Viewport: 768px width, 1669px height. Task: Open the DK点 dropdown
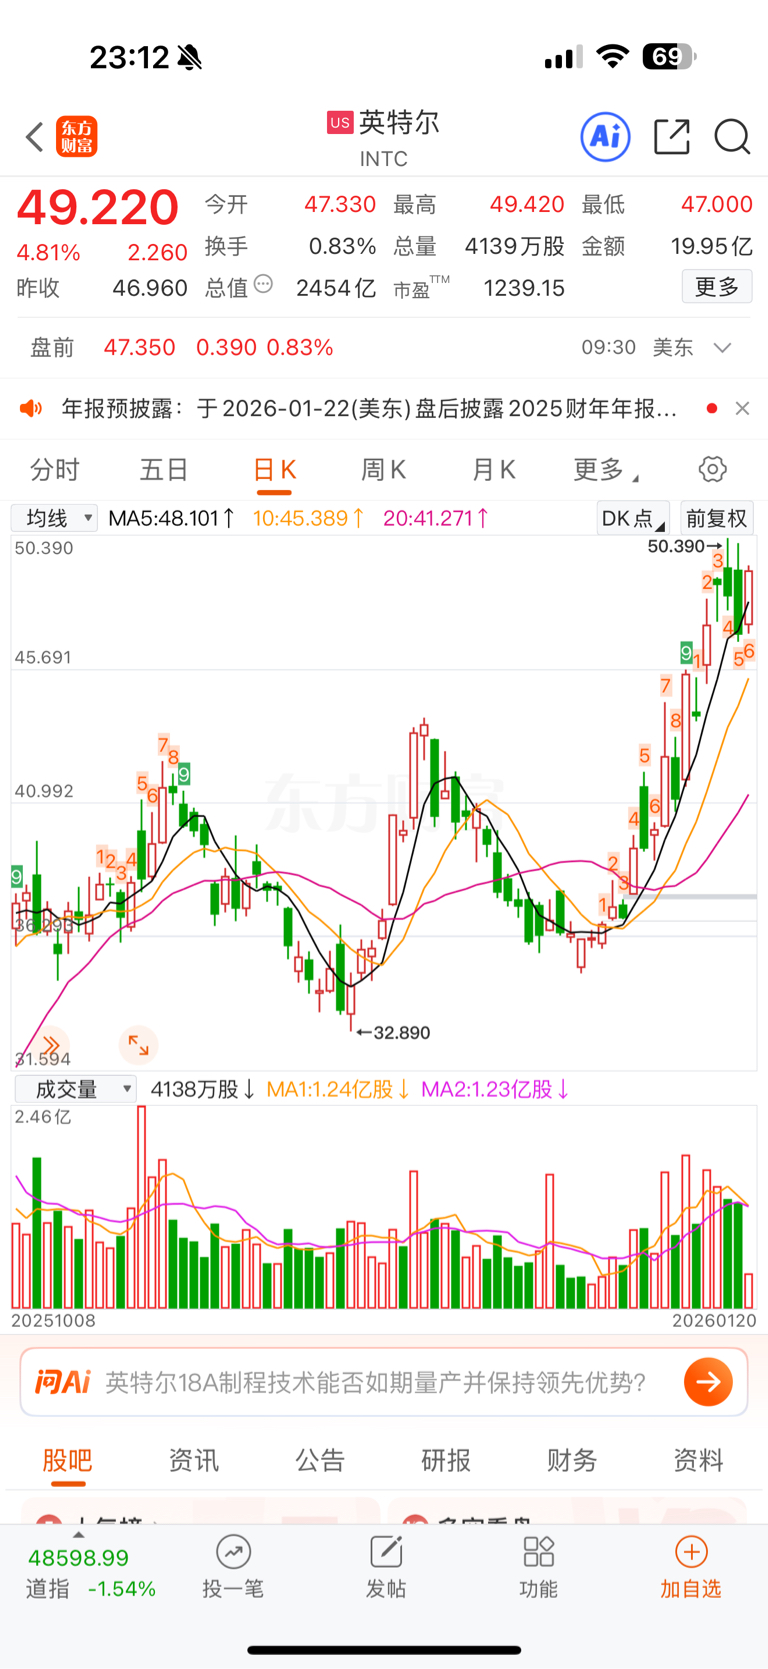(x=633, y=518)
